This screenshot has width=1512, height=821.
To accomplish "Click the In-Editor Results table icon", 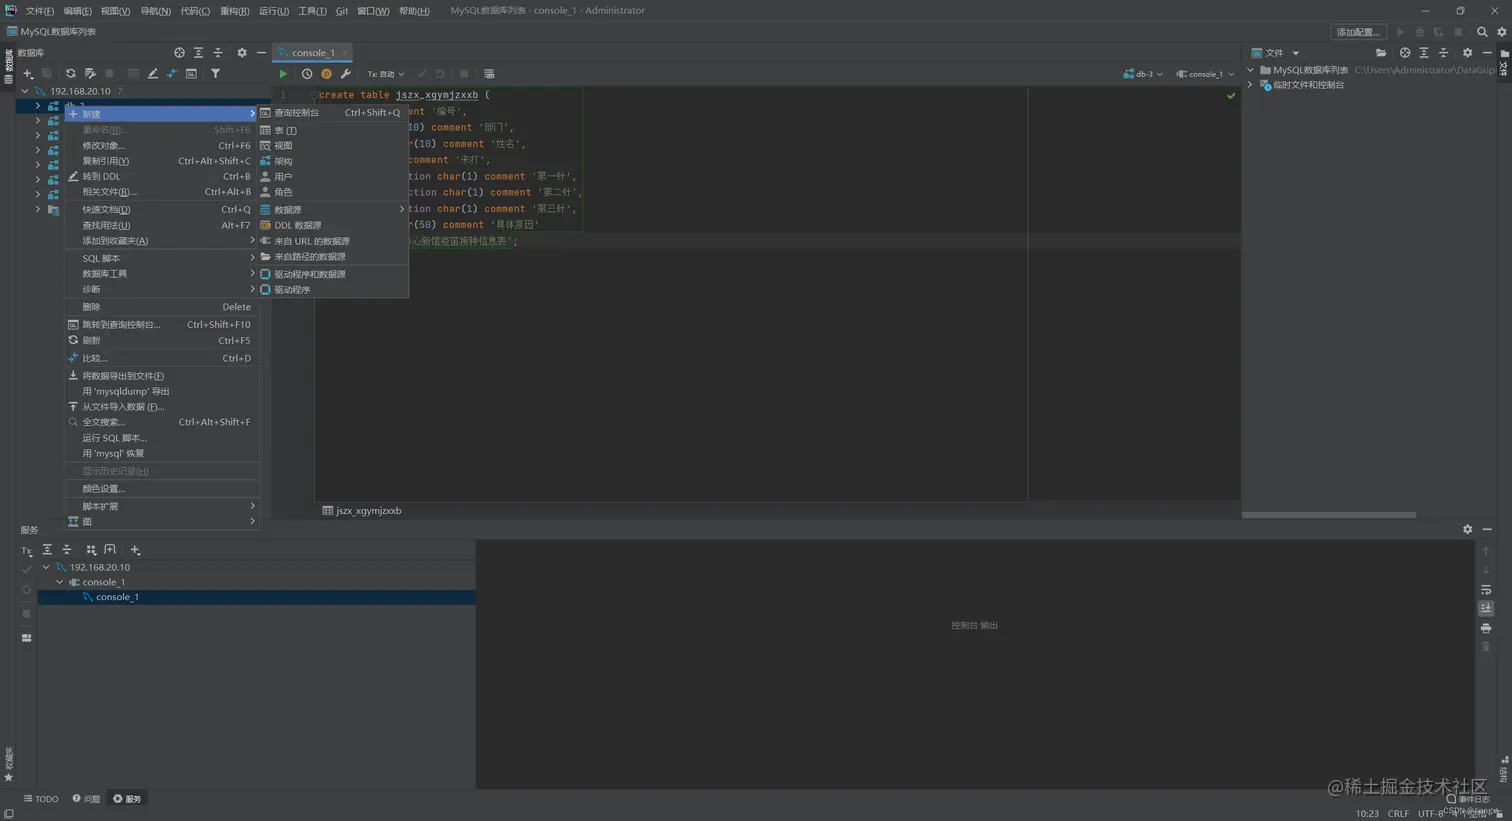I will (489, 74).
